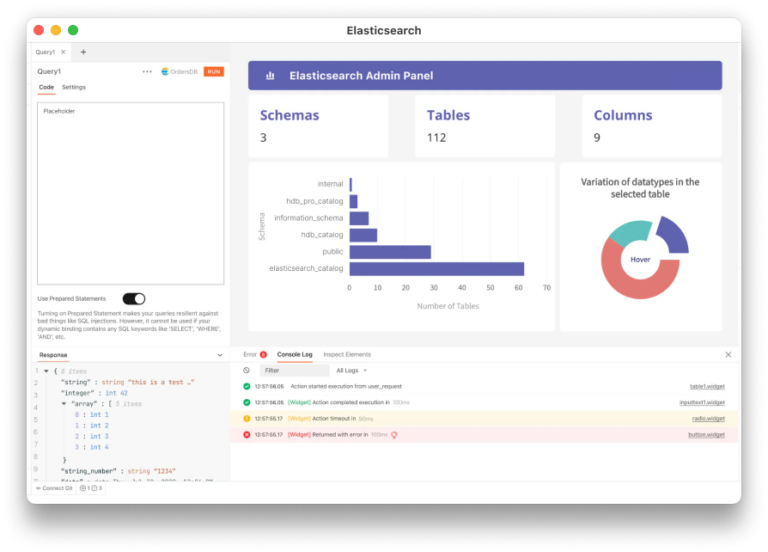
Task: Open the button.widget link
Action: 706,435
